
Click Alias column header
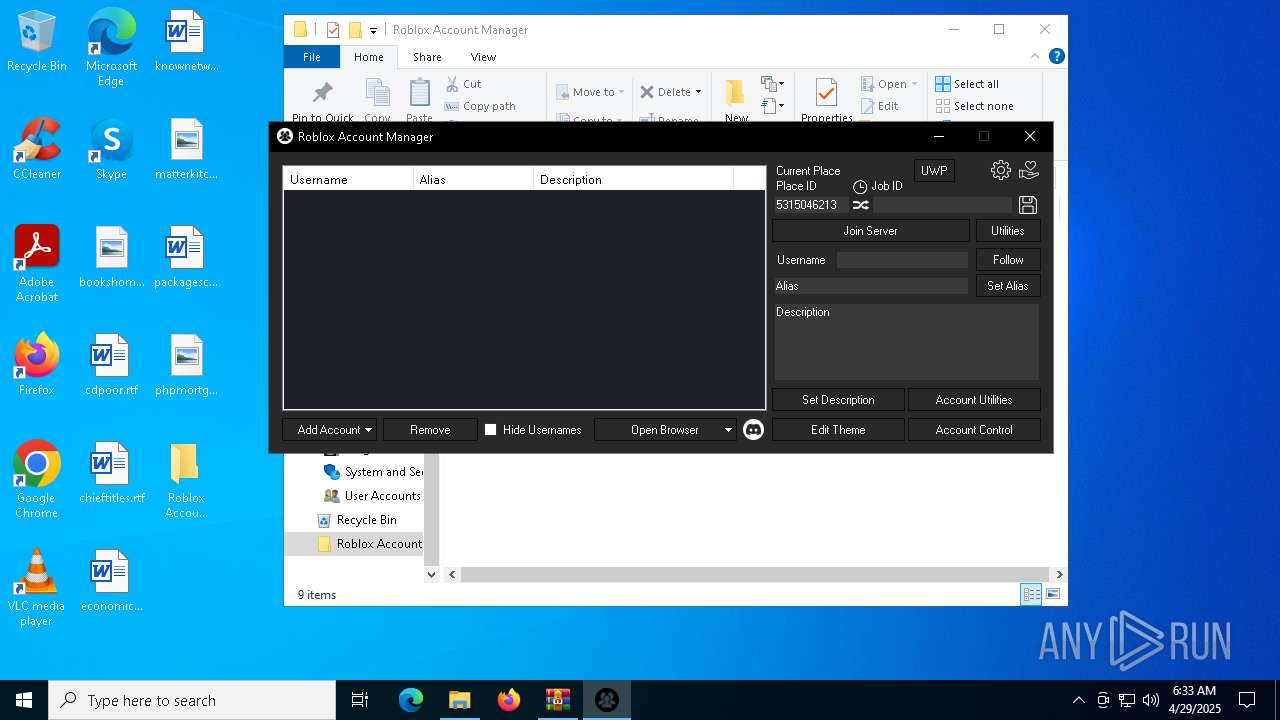pyautogui.click(x=473, y=179)
